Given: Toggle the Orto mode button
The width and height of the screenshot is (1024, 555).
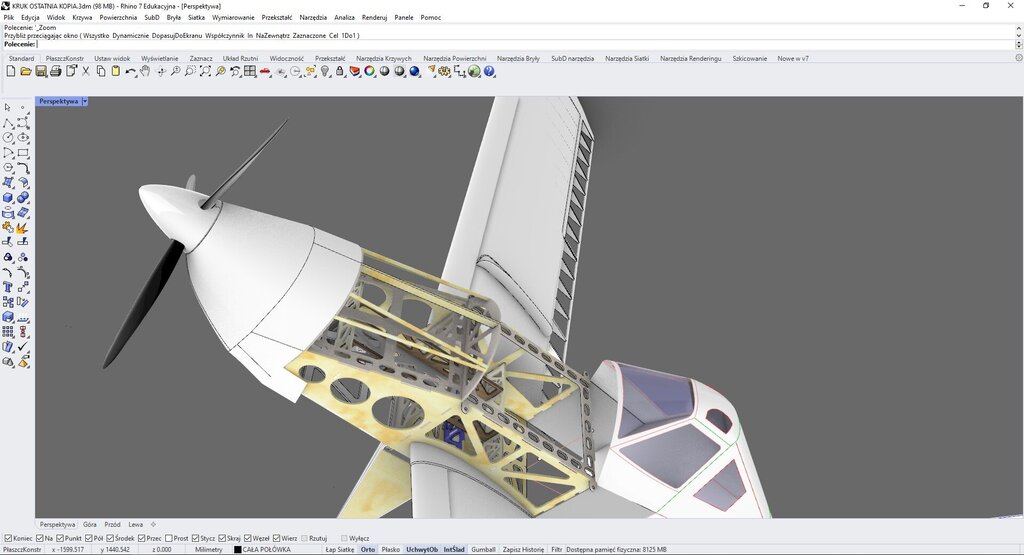Looking at the screenshot, I should [x=368, y=549].
